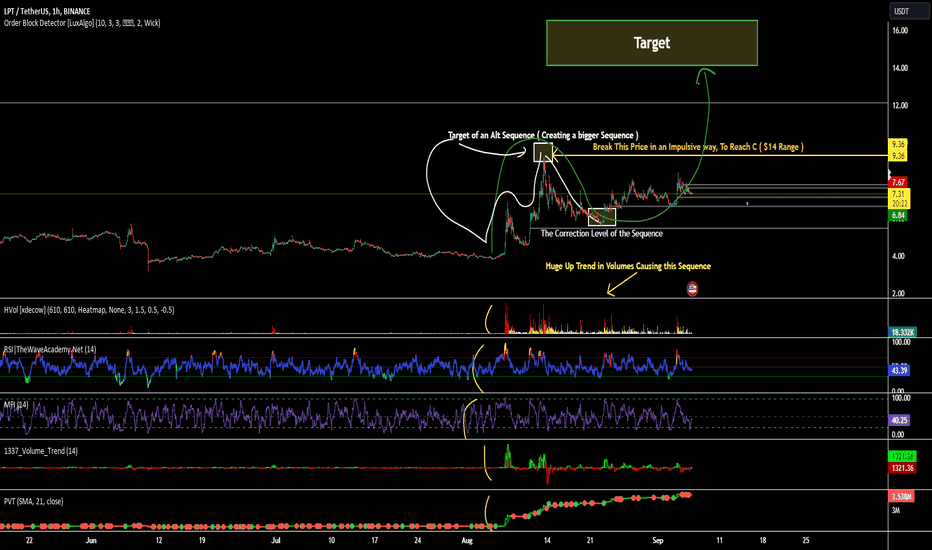
Task: Click the 14 date label on time axis
Action: (547, 540)
